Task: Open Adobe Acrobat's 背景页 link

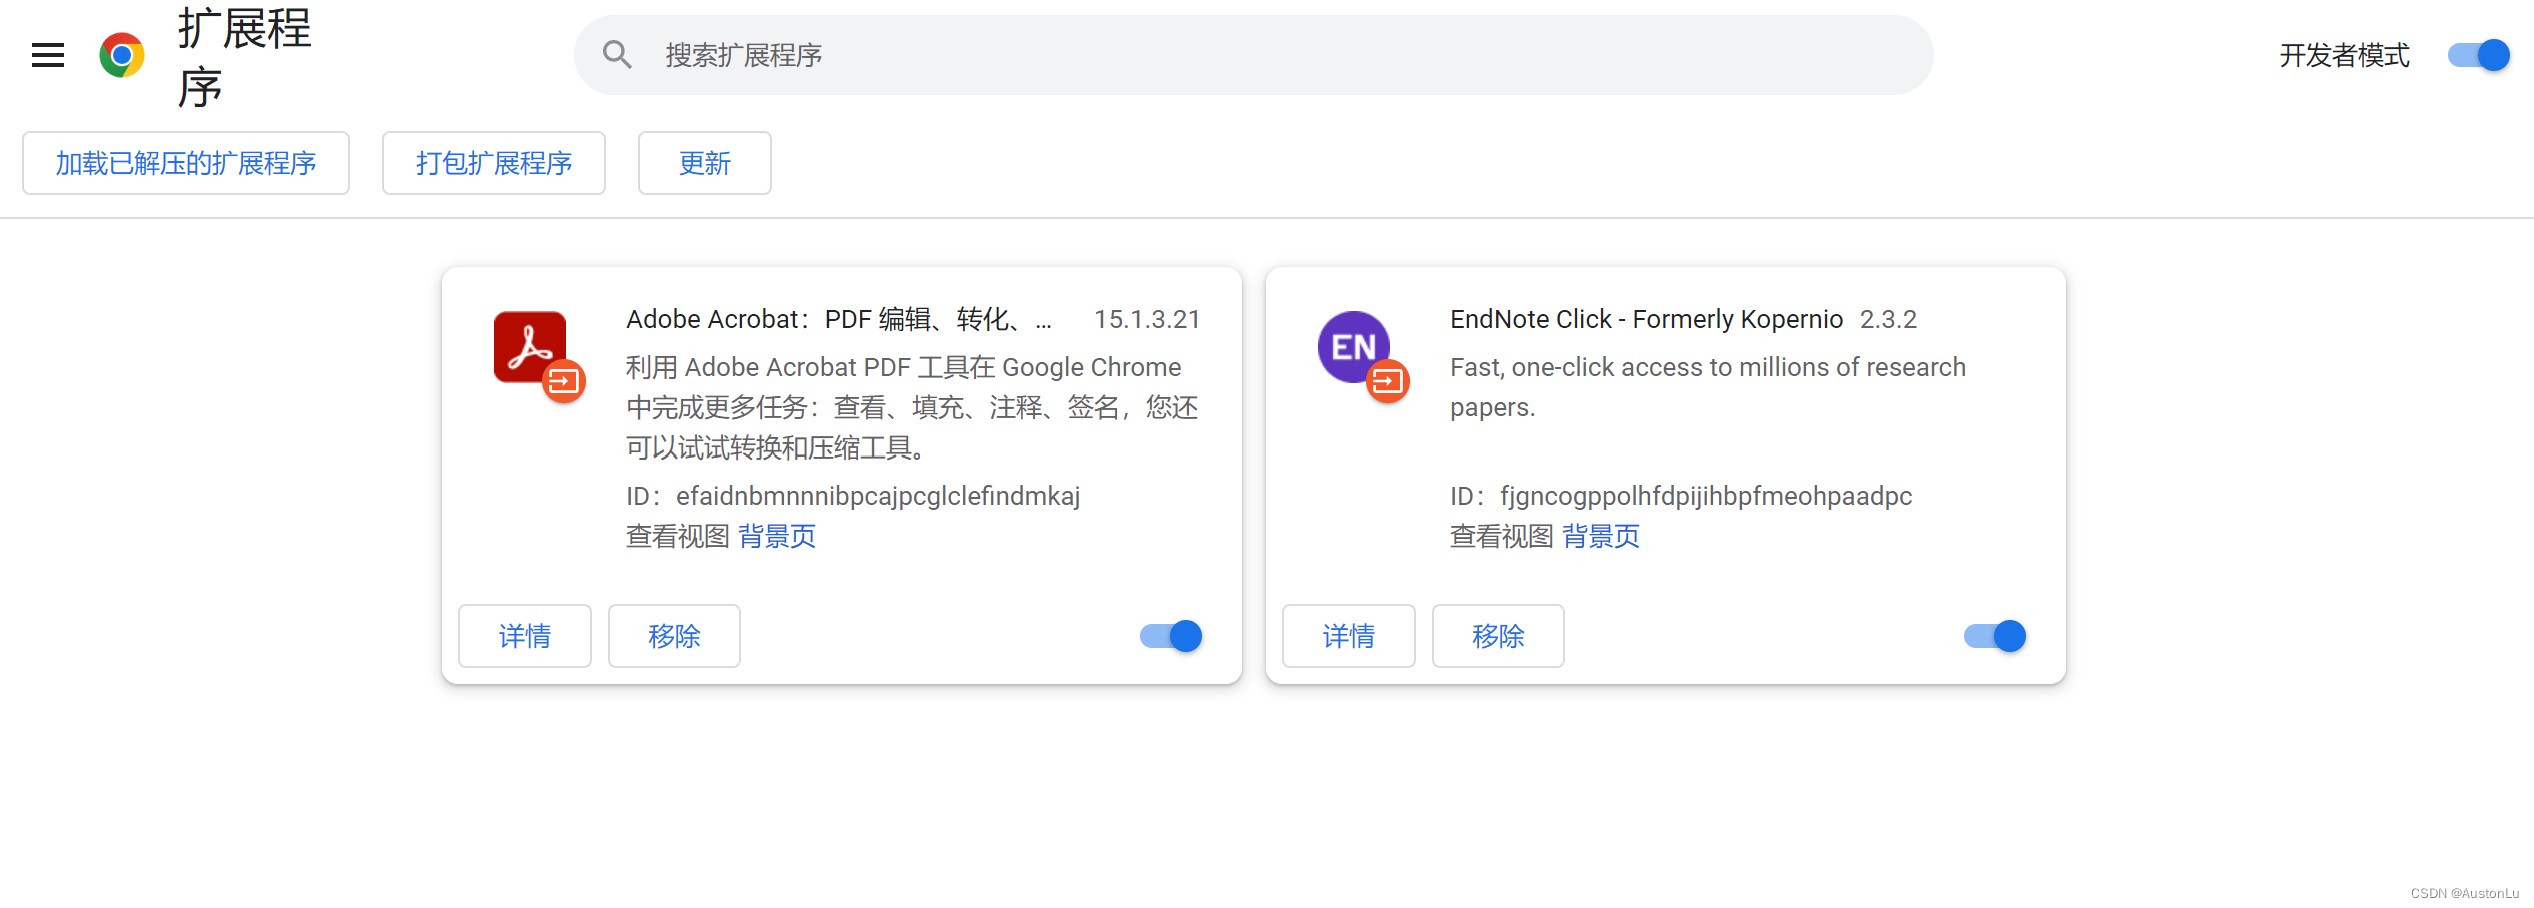Action: click(777, 537)
